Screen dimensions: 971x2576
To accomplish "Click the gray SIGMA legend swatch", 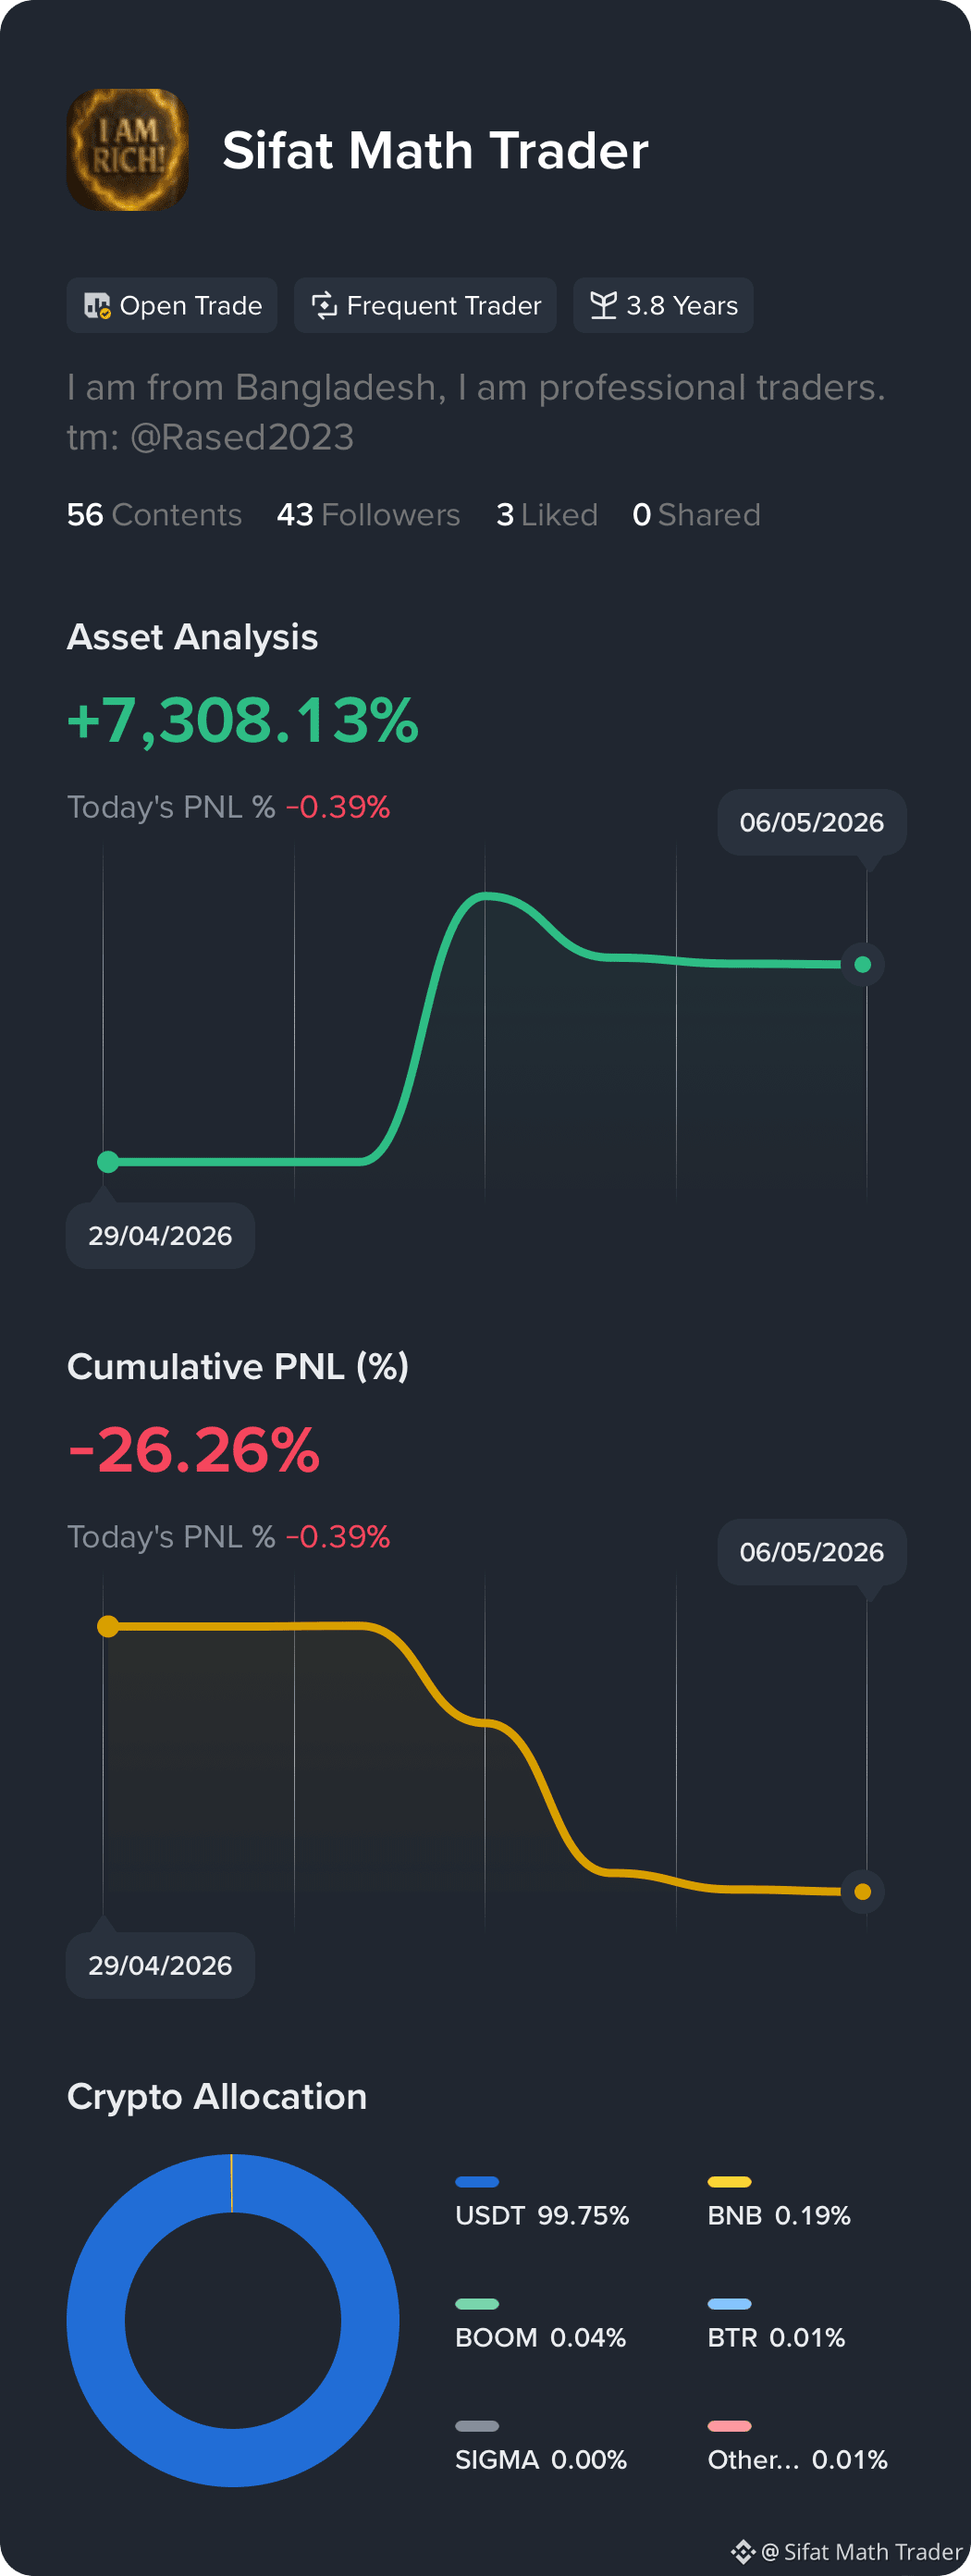I will pyautogui.click(x=477, y=2426).
